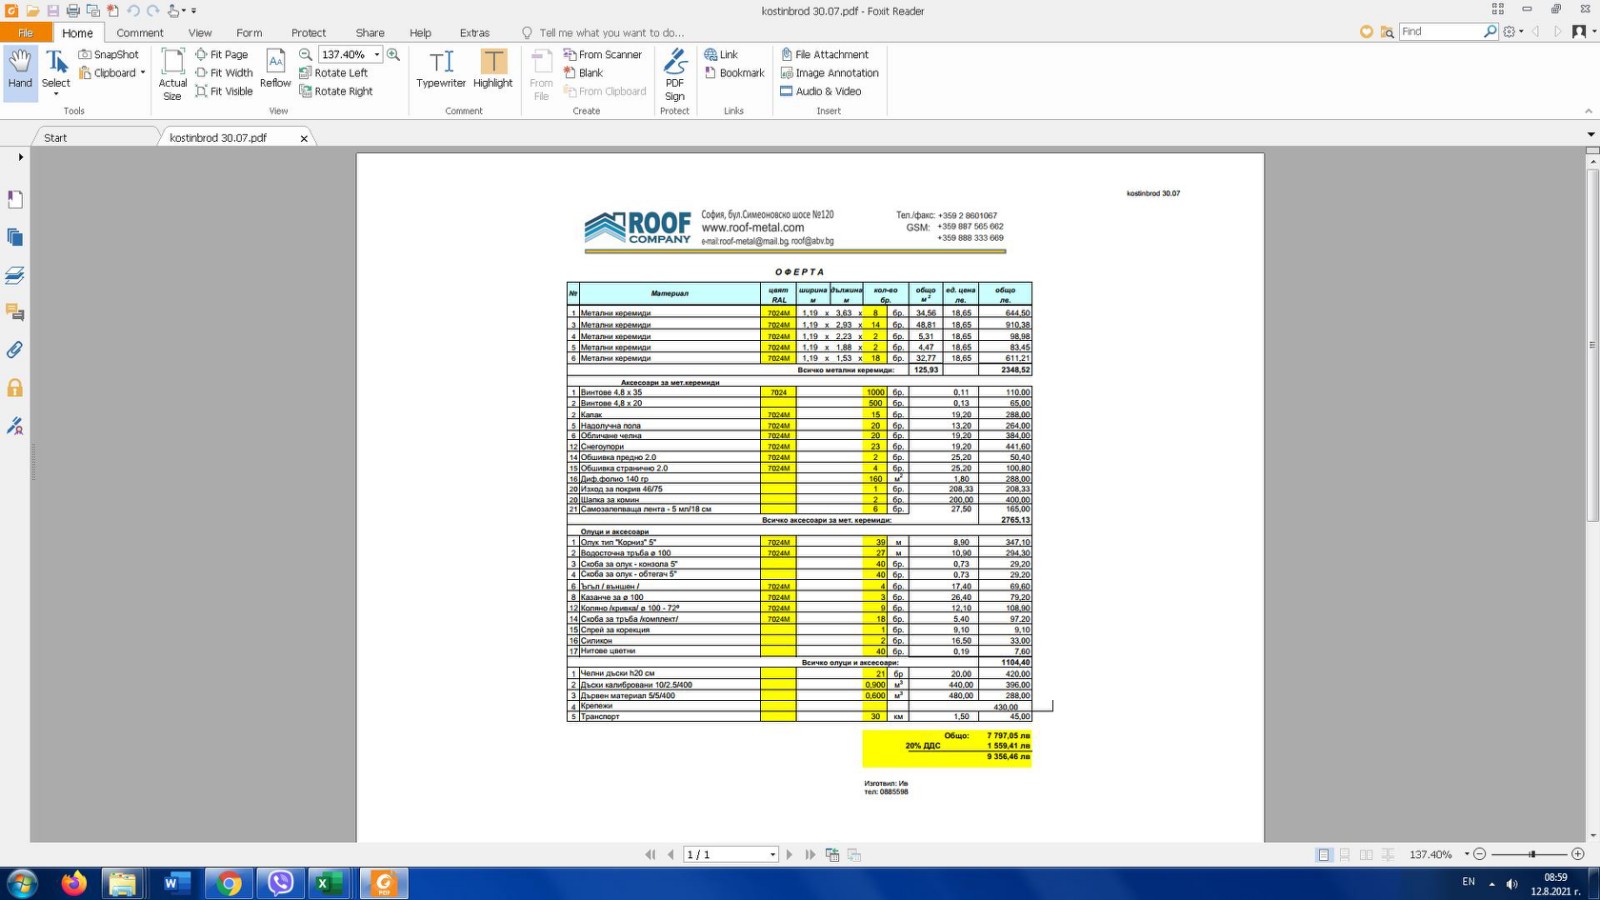
Task: Click Fit Width in View group
Action: [224, 73]
